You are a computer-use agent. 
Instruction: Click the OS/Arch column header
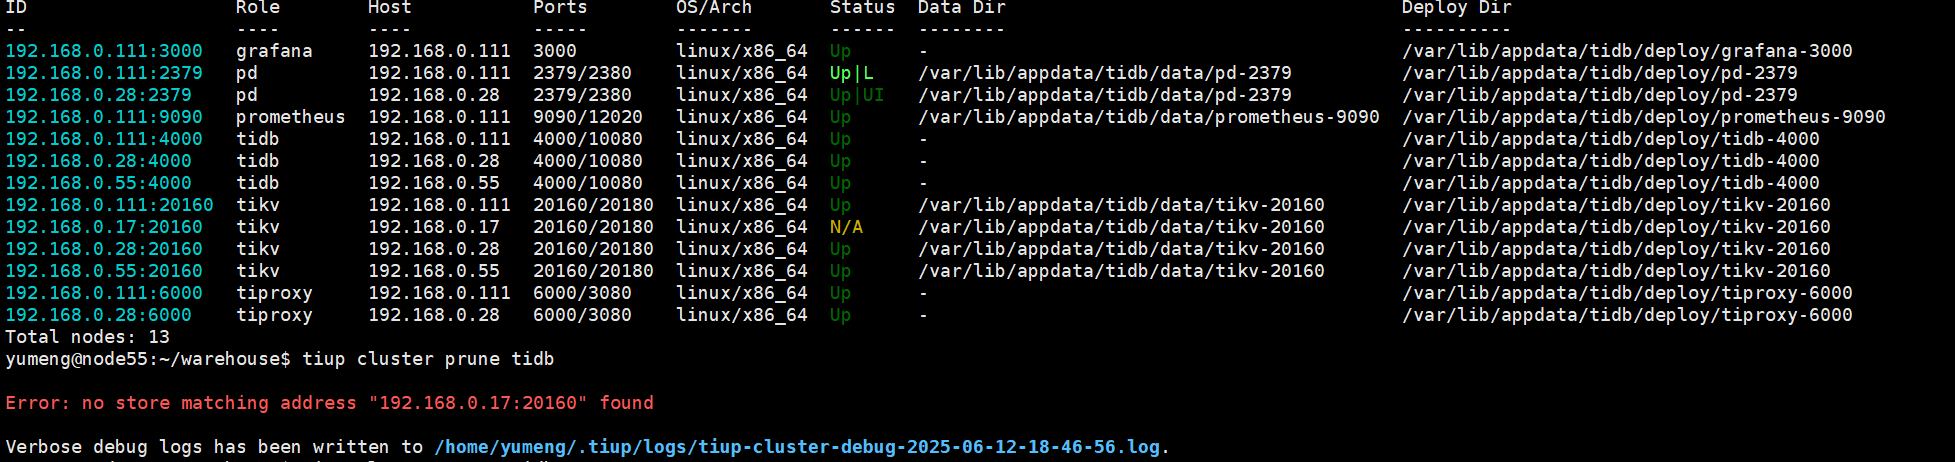(x=714, y=8)
